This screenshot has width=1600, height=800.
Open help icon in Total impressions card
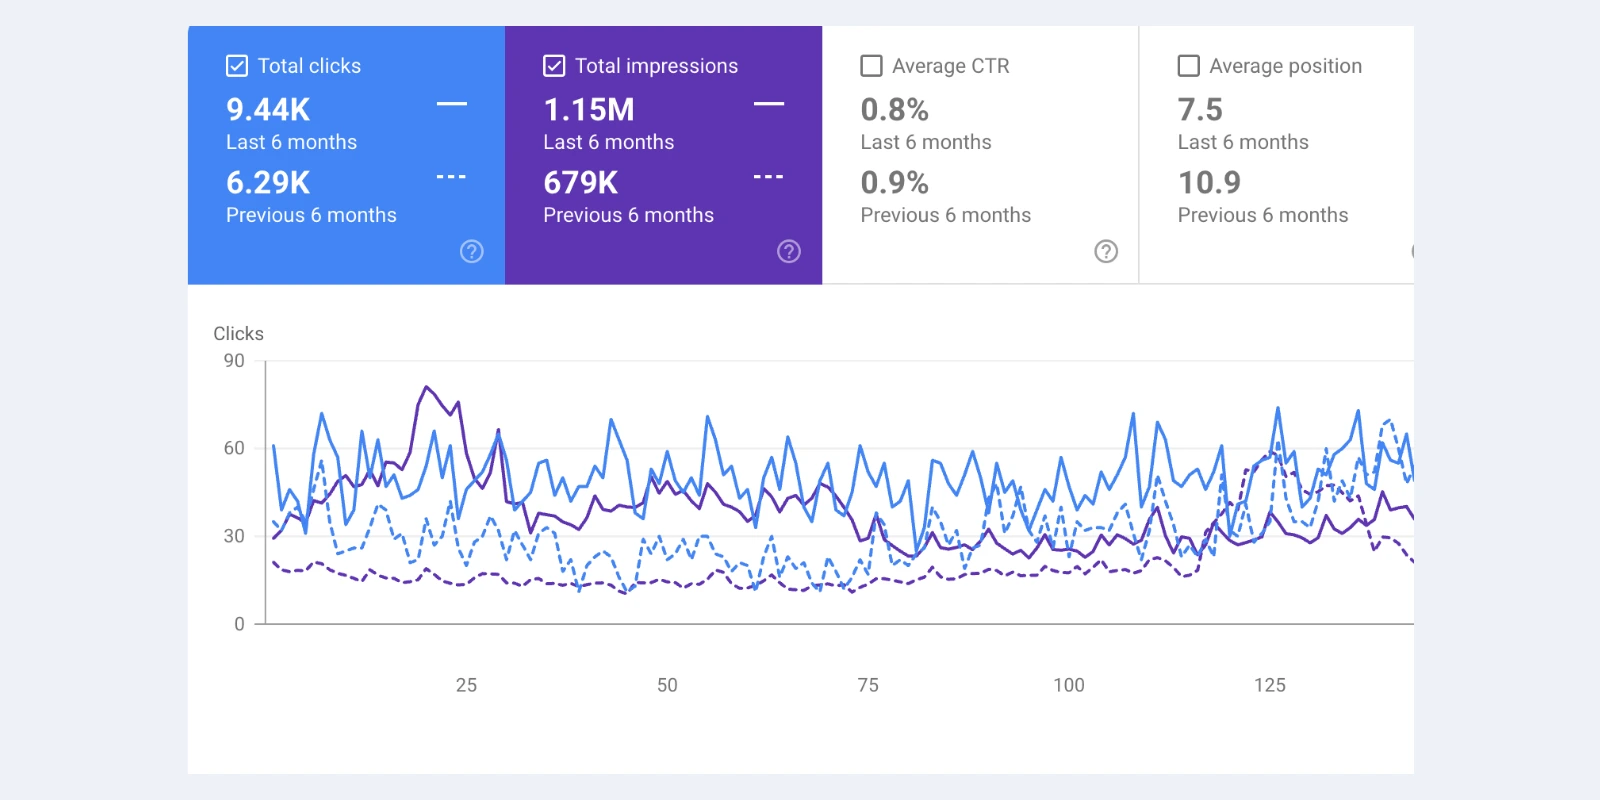tap(789, 251)
